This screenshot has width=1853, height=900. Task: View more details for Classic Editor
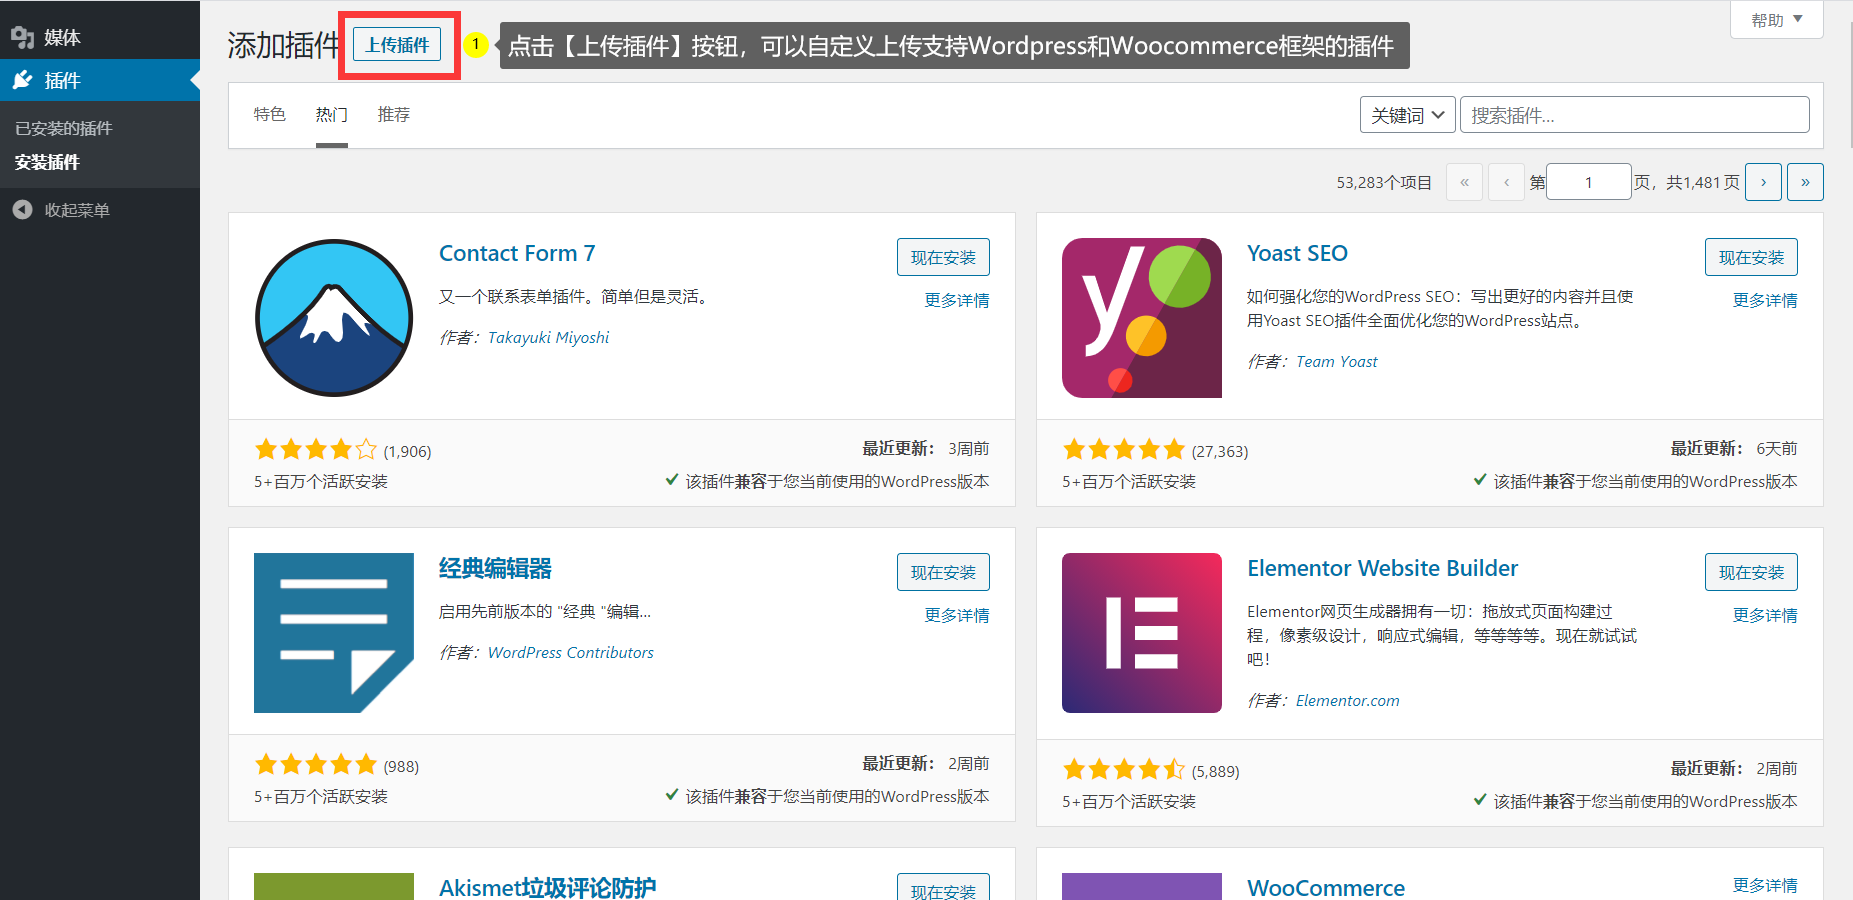957,615
